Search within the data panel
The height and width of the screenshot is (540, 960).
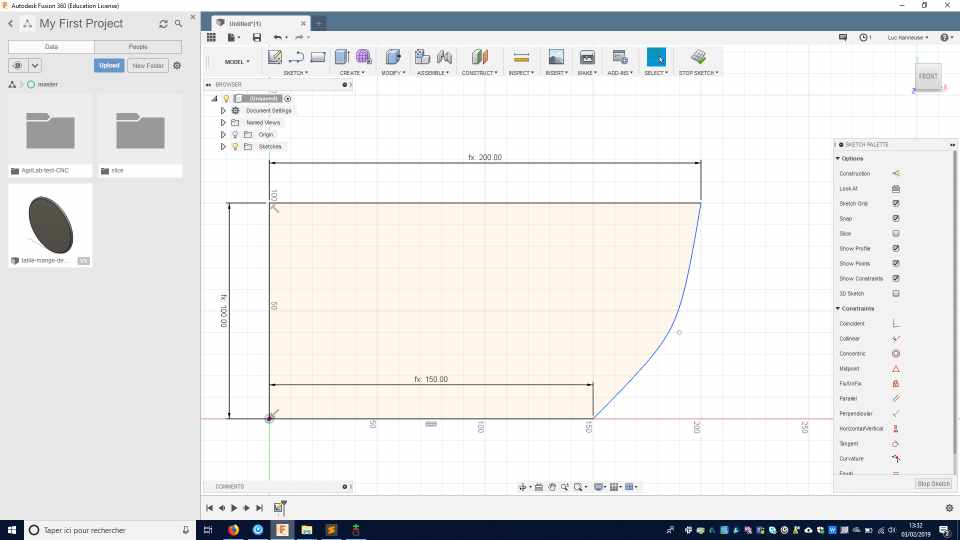click(178, 23)
